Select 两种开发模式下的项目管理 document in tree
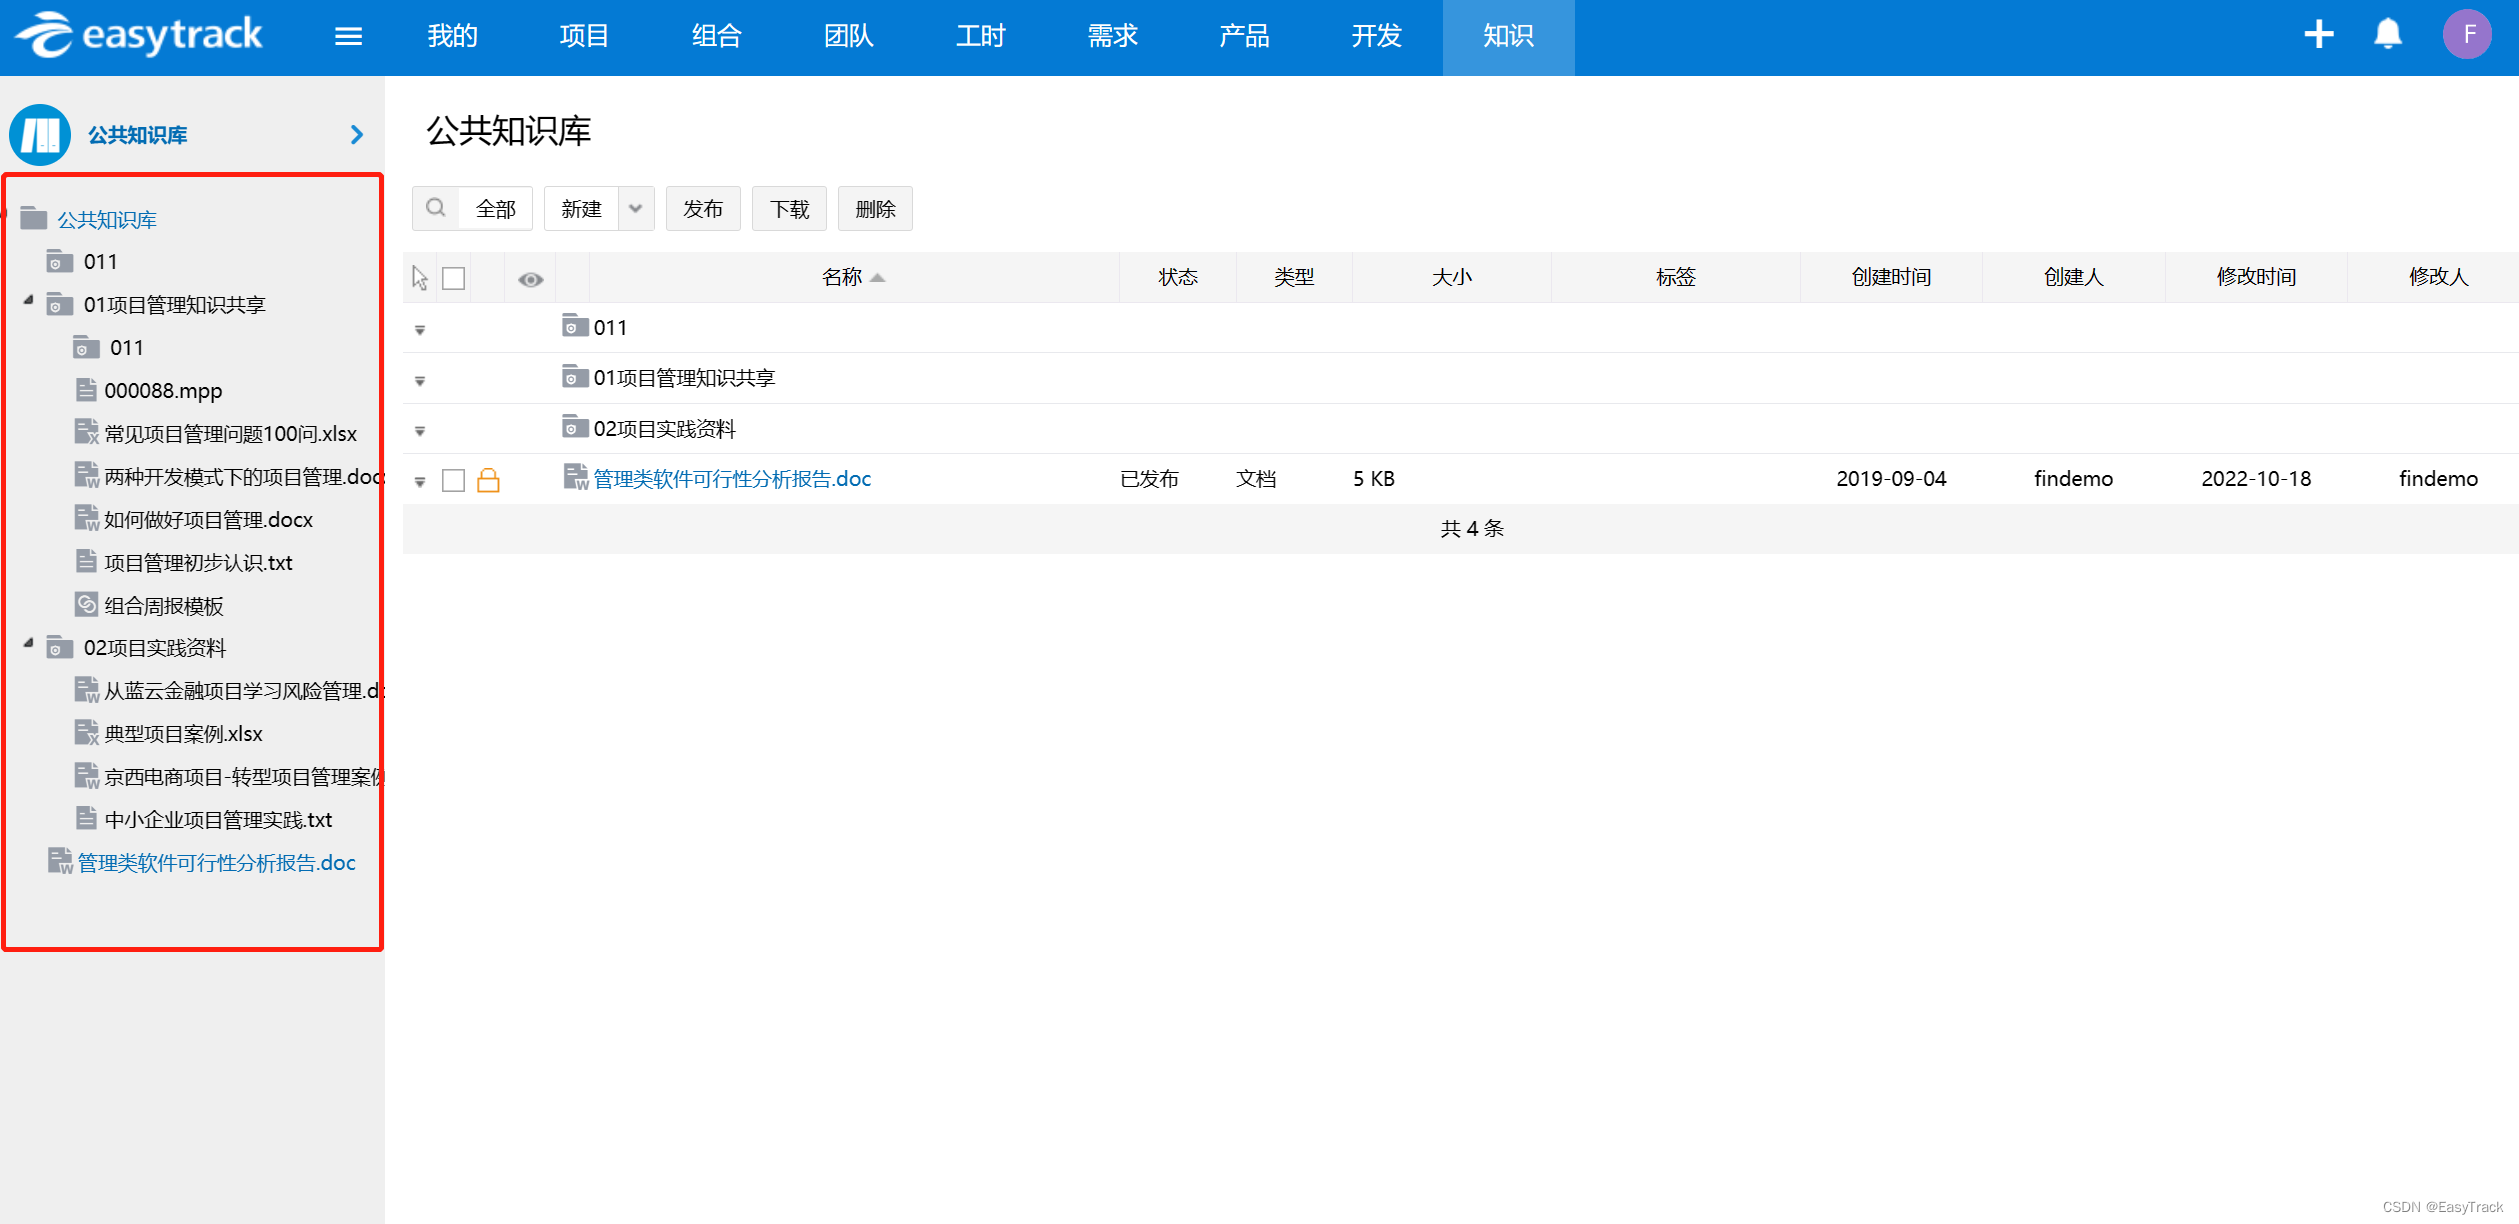Image resolution: width=2519 pixels, height=1224 pixels. coord(244,476)
